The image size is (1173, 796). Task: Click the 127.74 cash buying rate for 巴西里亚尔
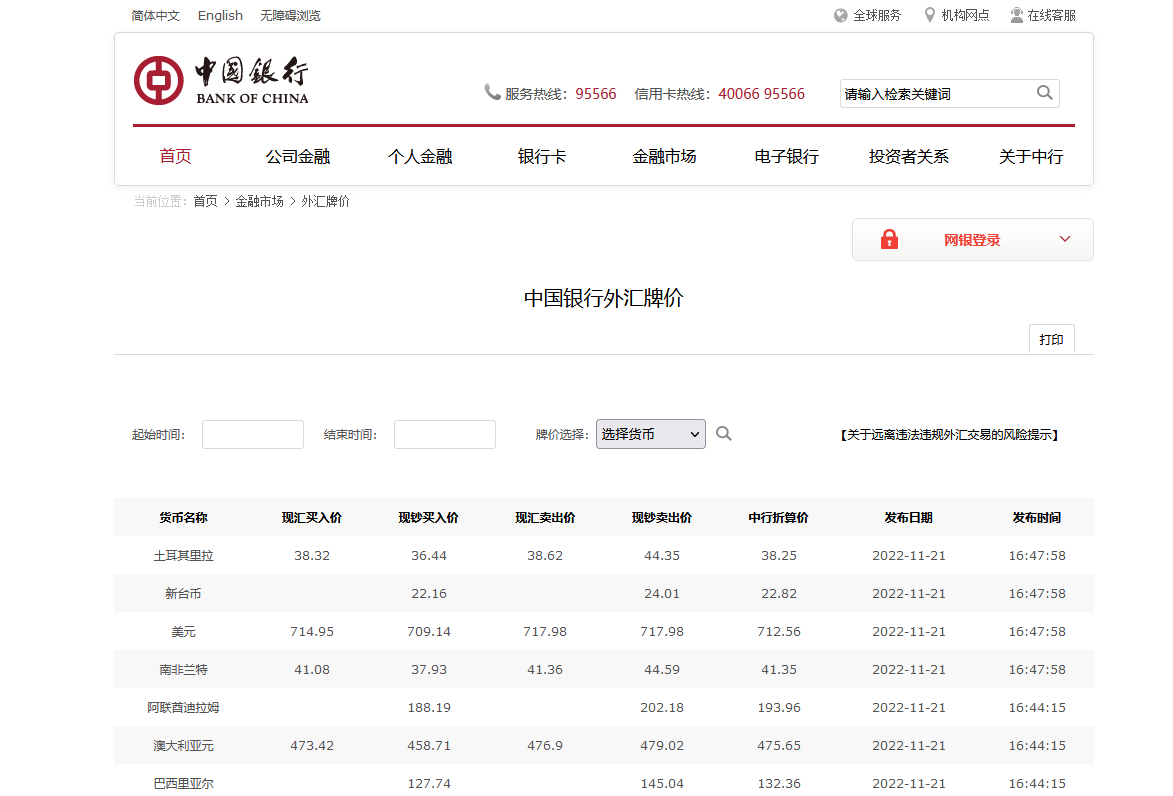click(x=429, y=784)
